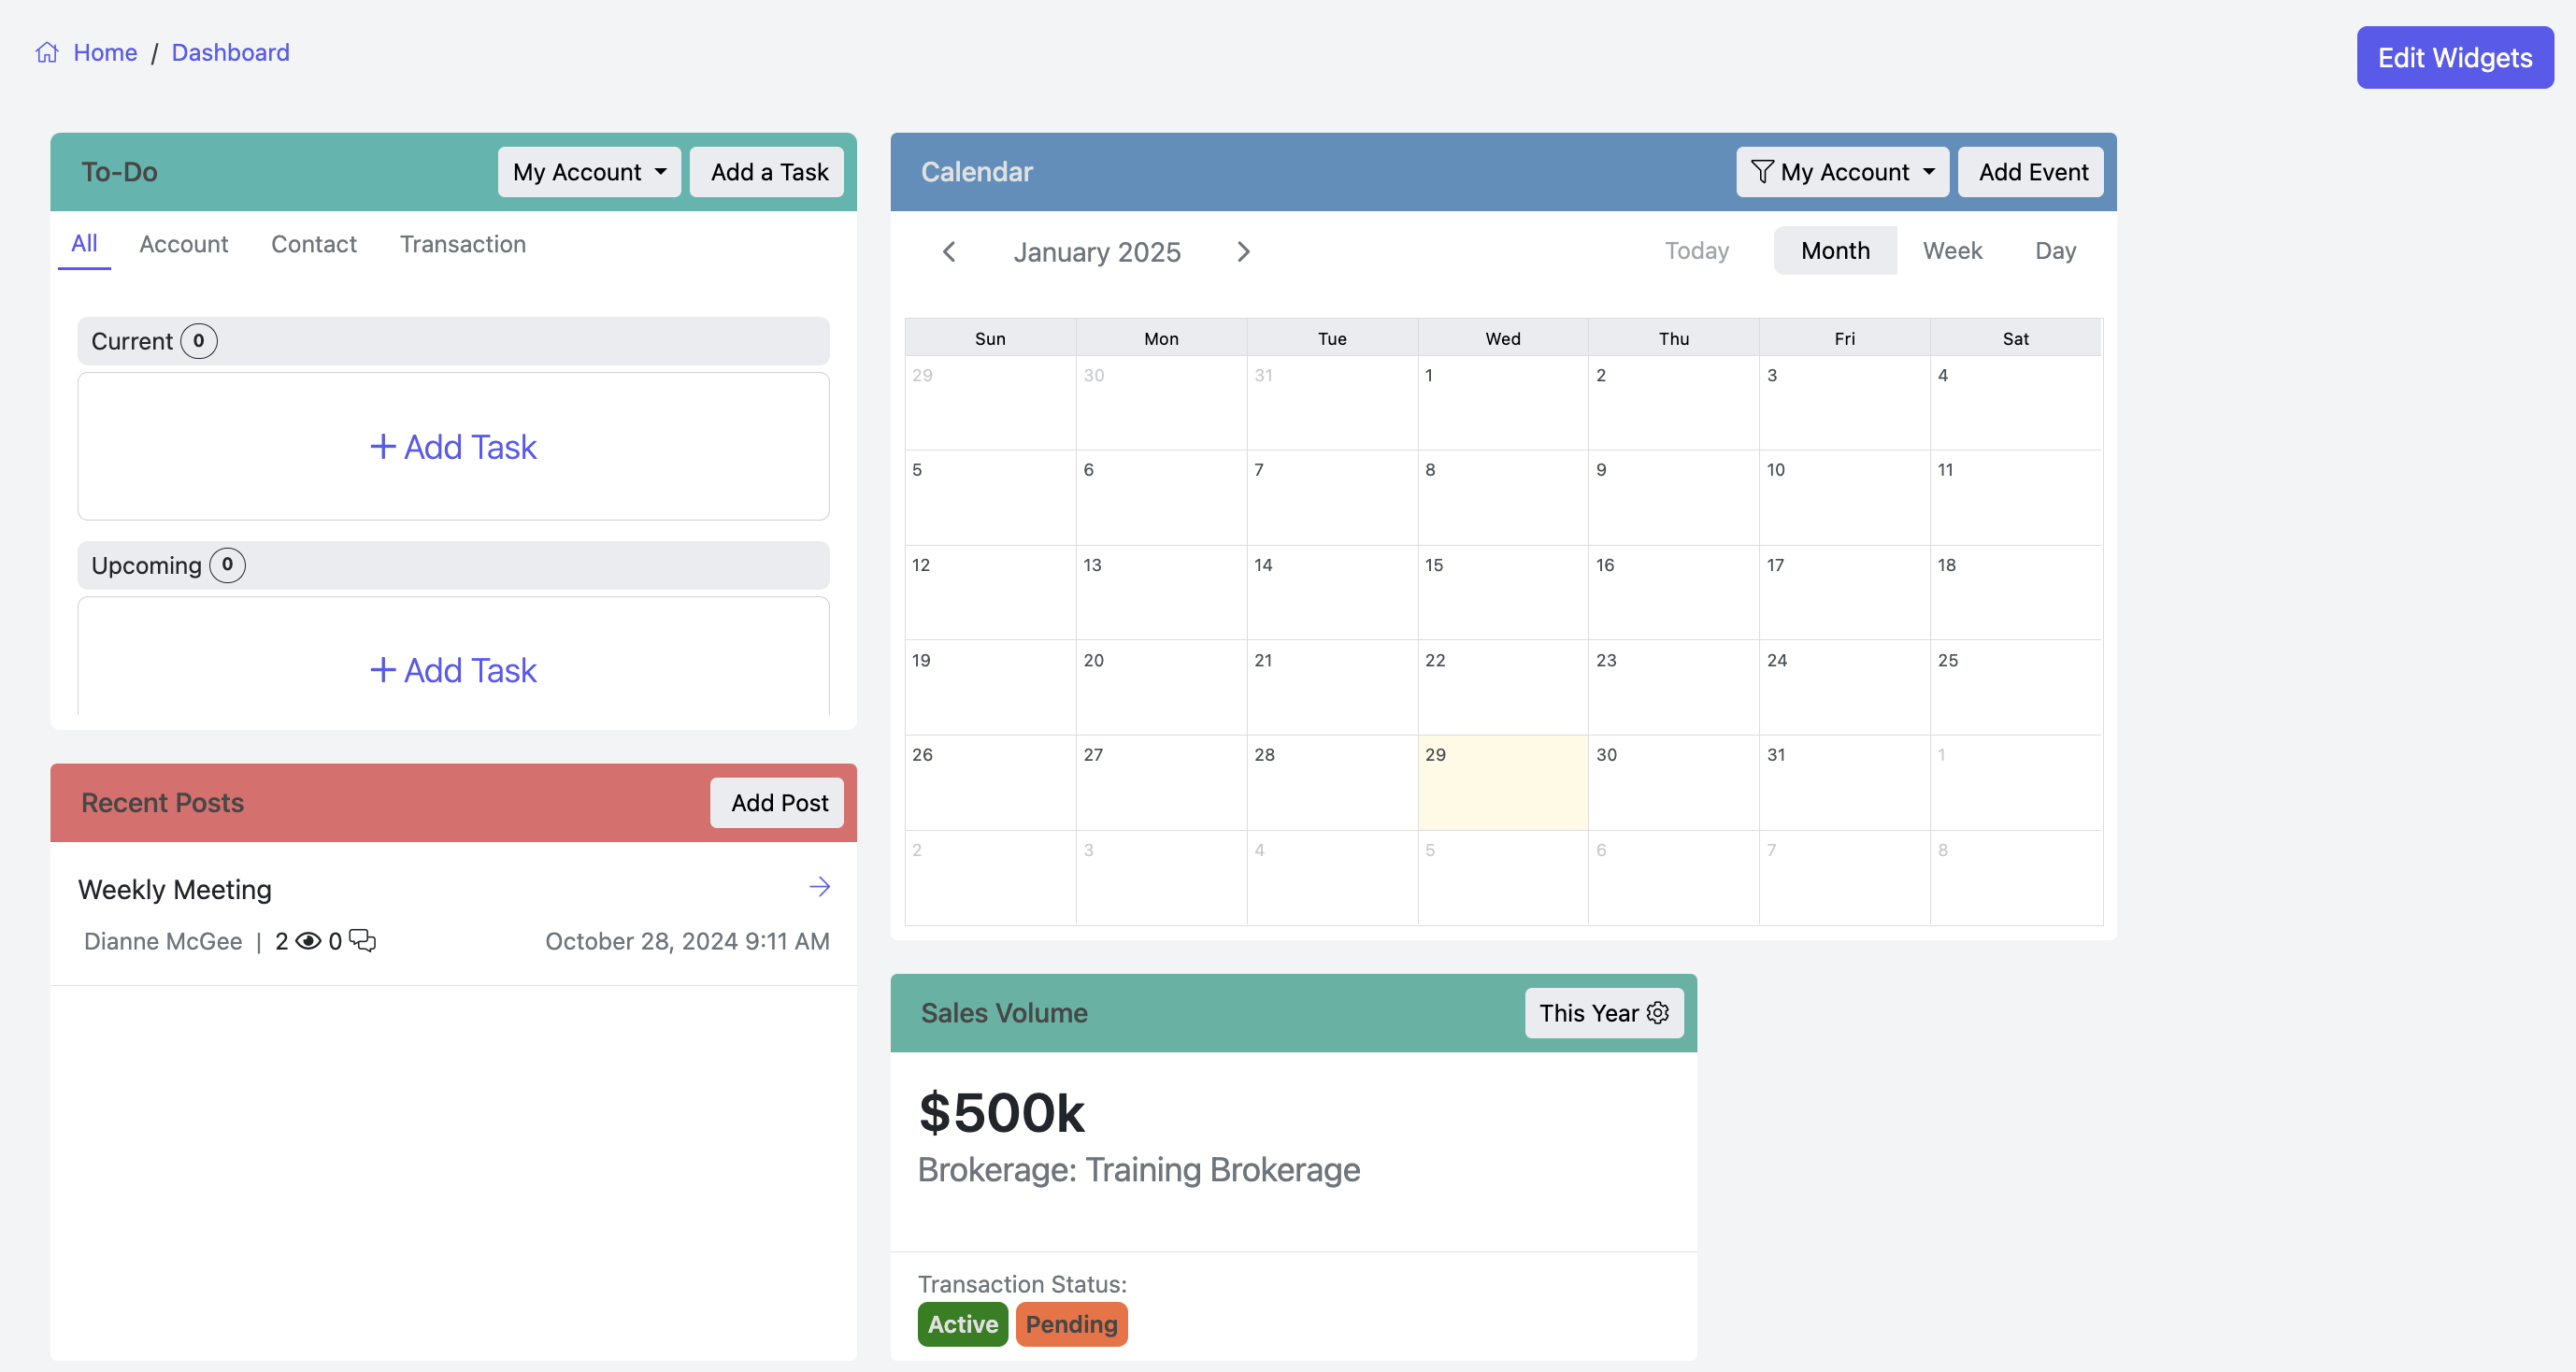Click the highlighted January 29 cell
Screen dimensions: 2576x1372
tap(1502, 783)
